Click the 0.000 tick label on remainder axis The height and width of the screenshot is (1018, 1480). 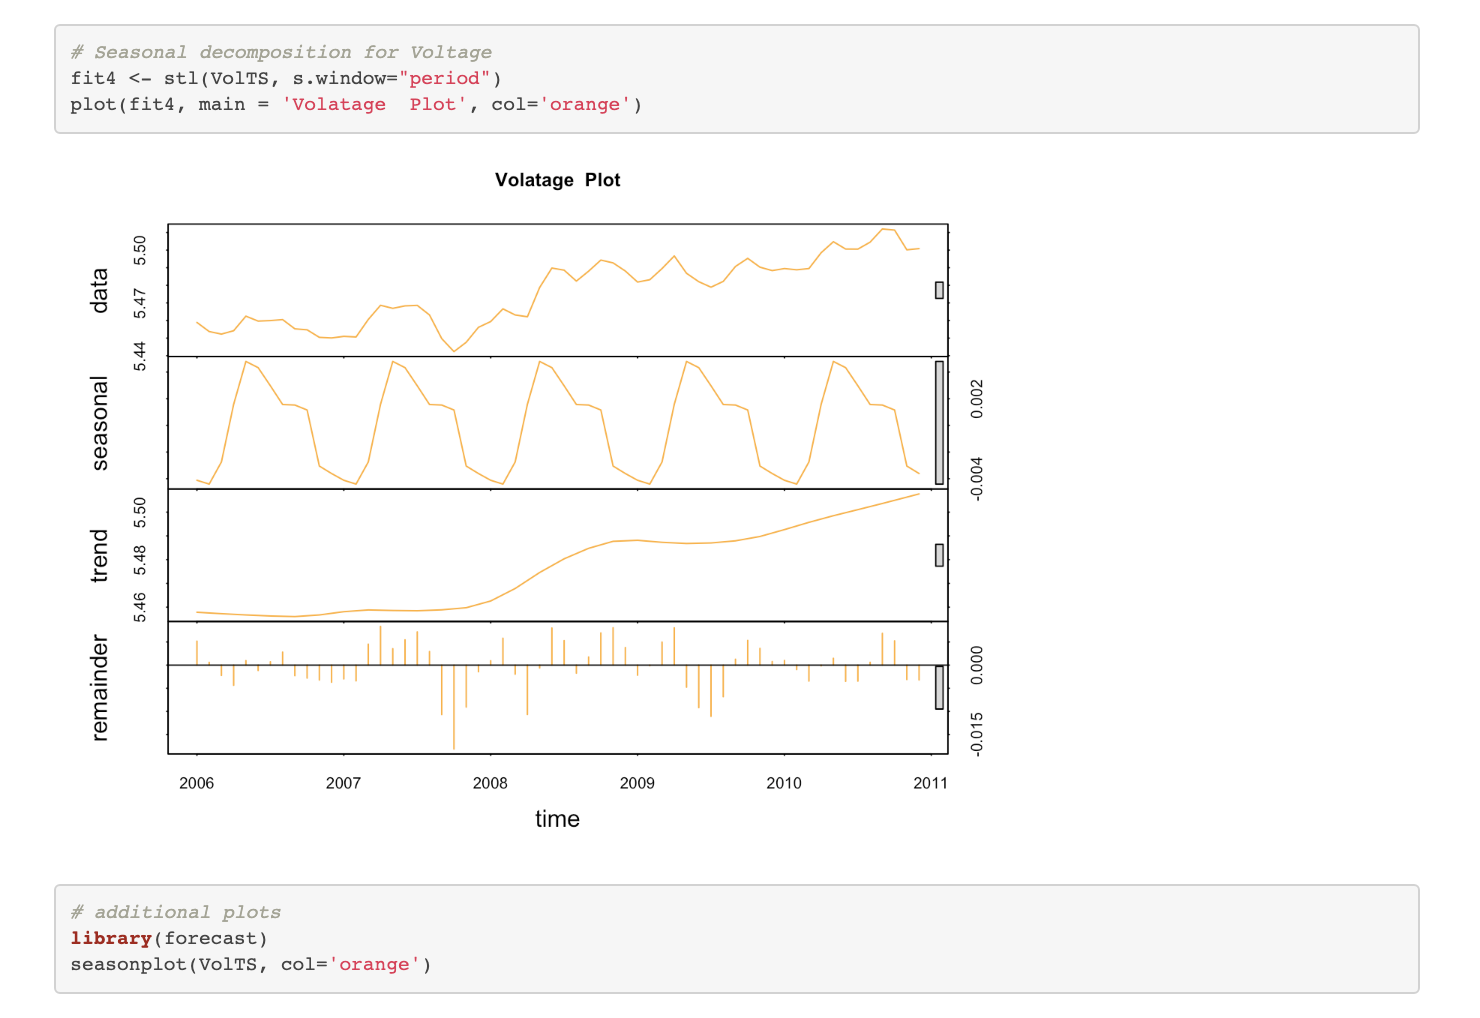tap(977, 665)
